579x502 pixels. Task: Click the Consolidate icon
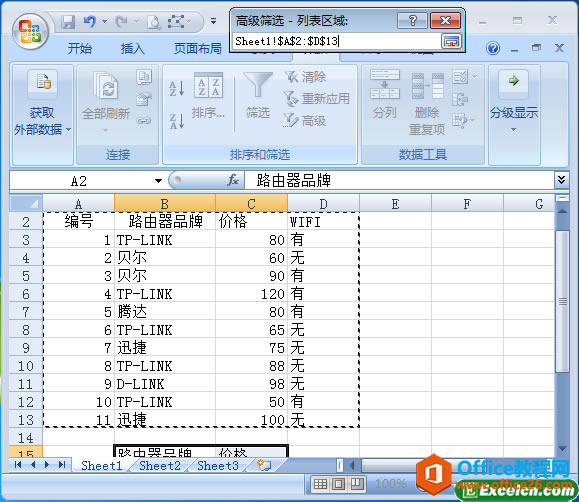coord(460,99)
